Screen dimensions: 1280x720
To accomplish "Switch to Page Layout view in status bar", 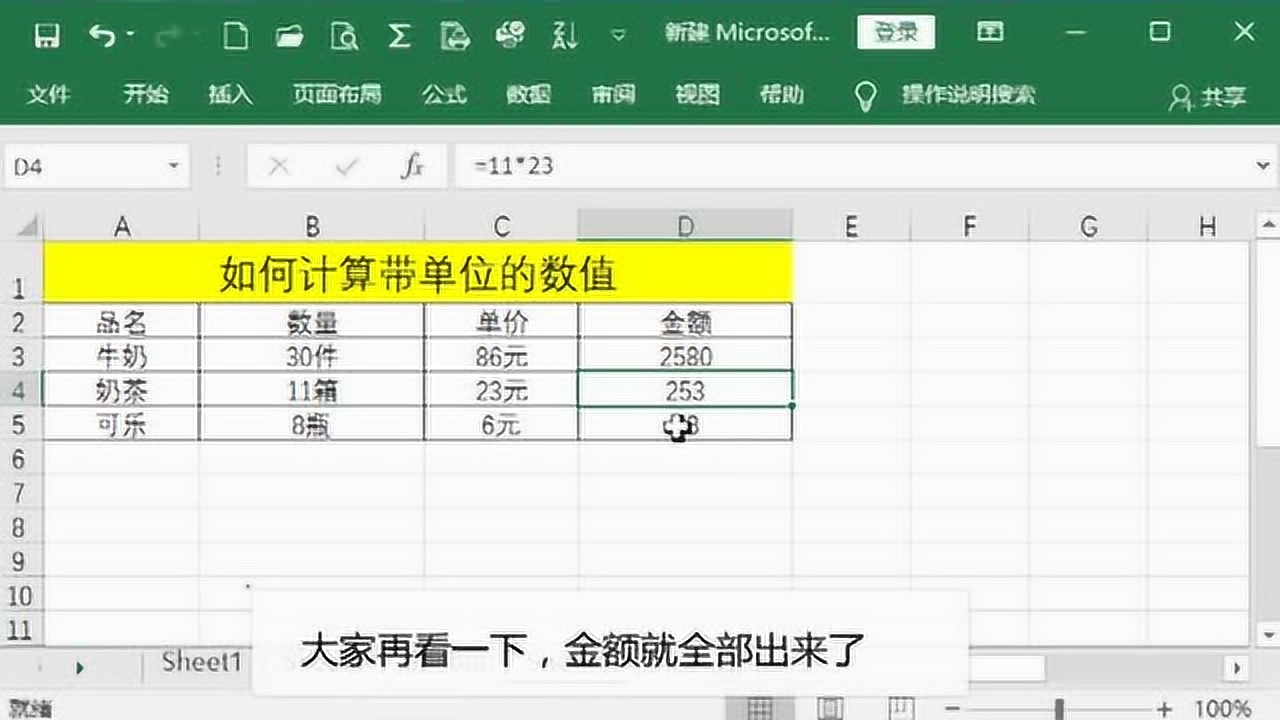I will [831, 708].
